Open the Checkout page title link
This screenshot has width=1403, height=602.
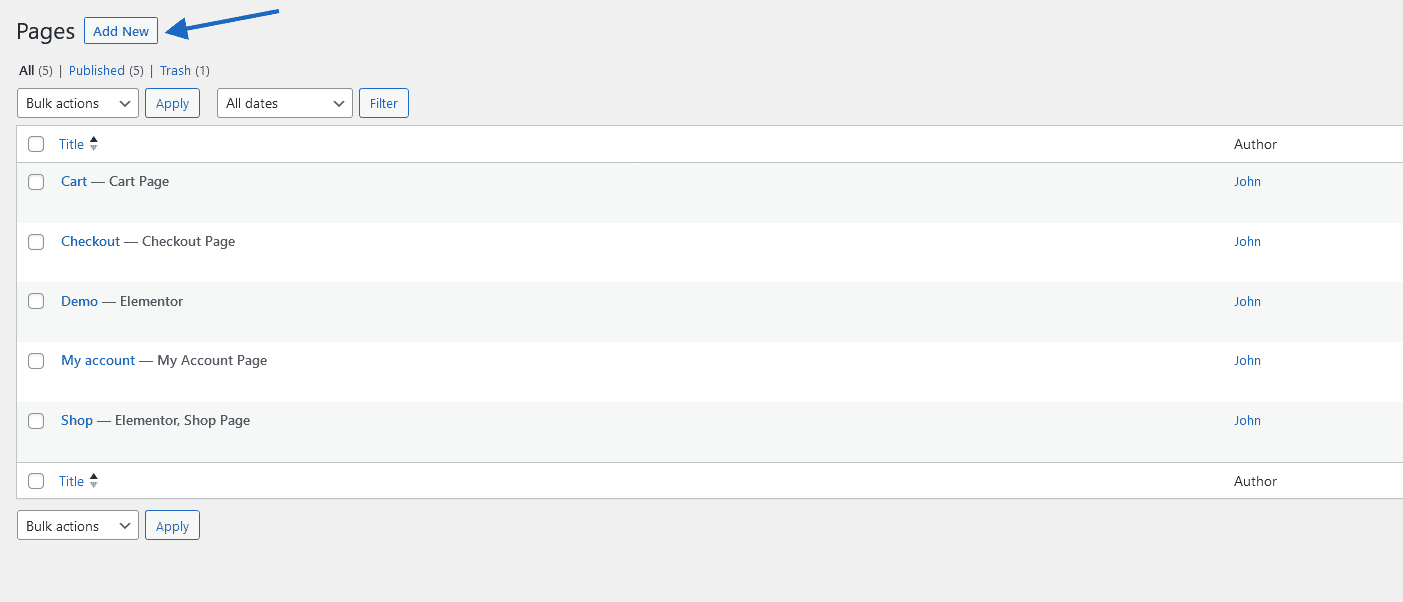90,241
